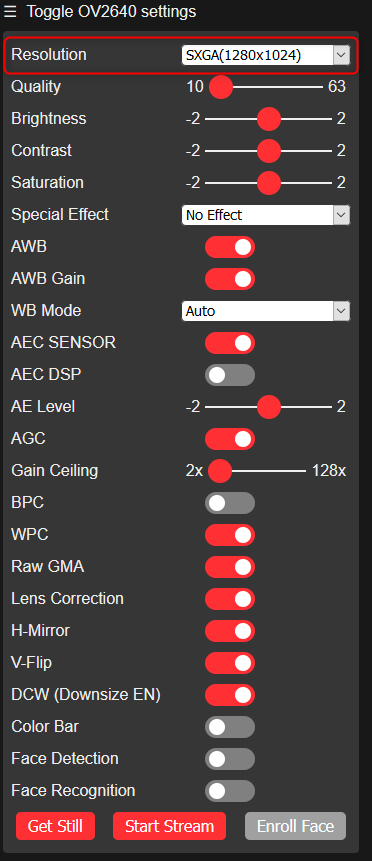Click the Quality slider handle
The image size is (372, 861).
pos(221,87)
